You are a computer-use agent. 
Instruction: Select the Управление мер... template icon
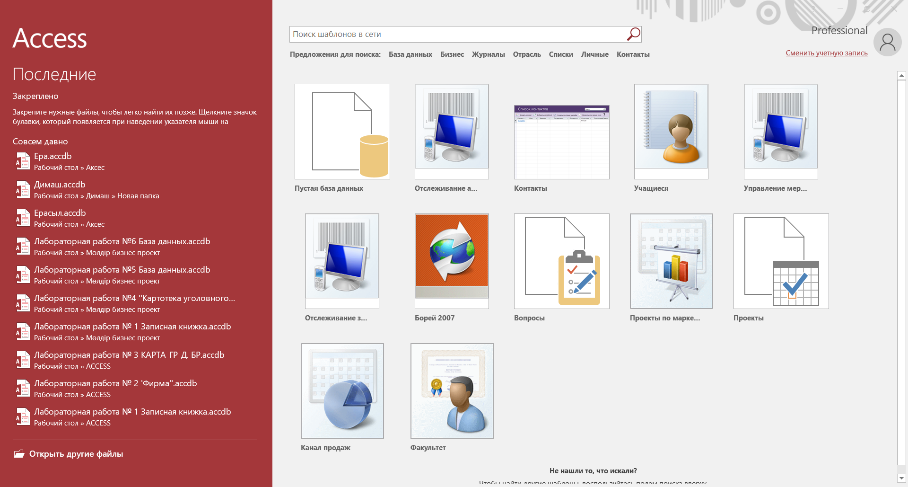click(781, 131)
